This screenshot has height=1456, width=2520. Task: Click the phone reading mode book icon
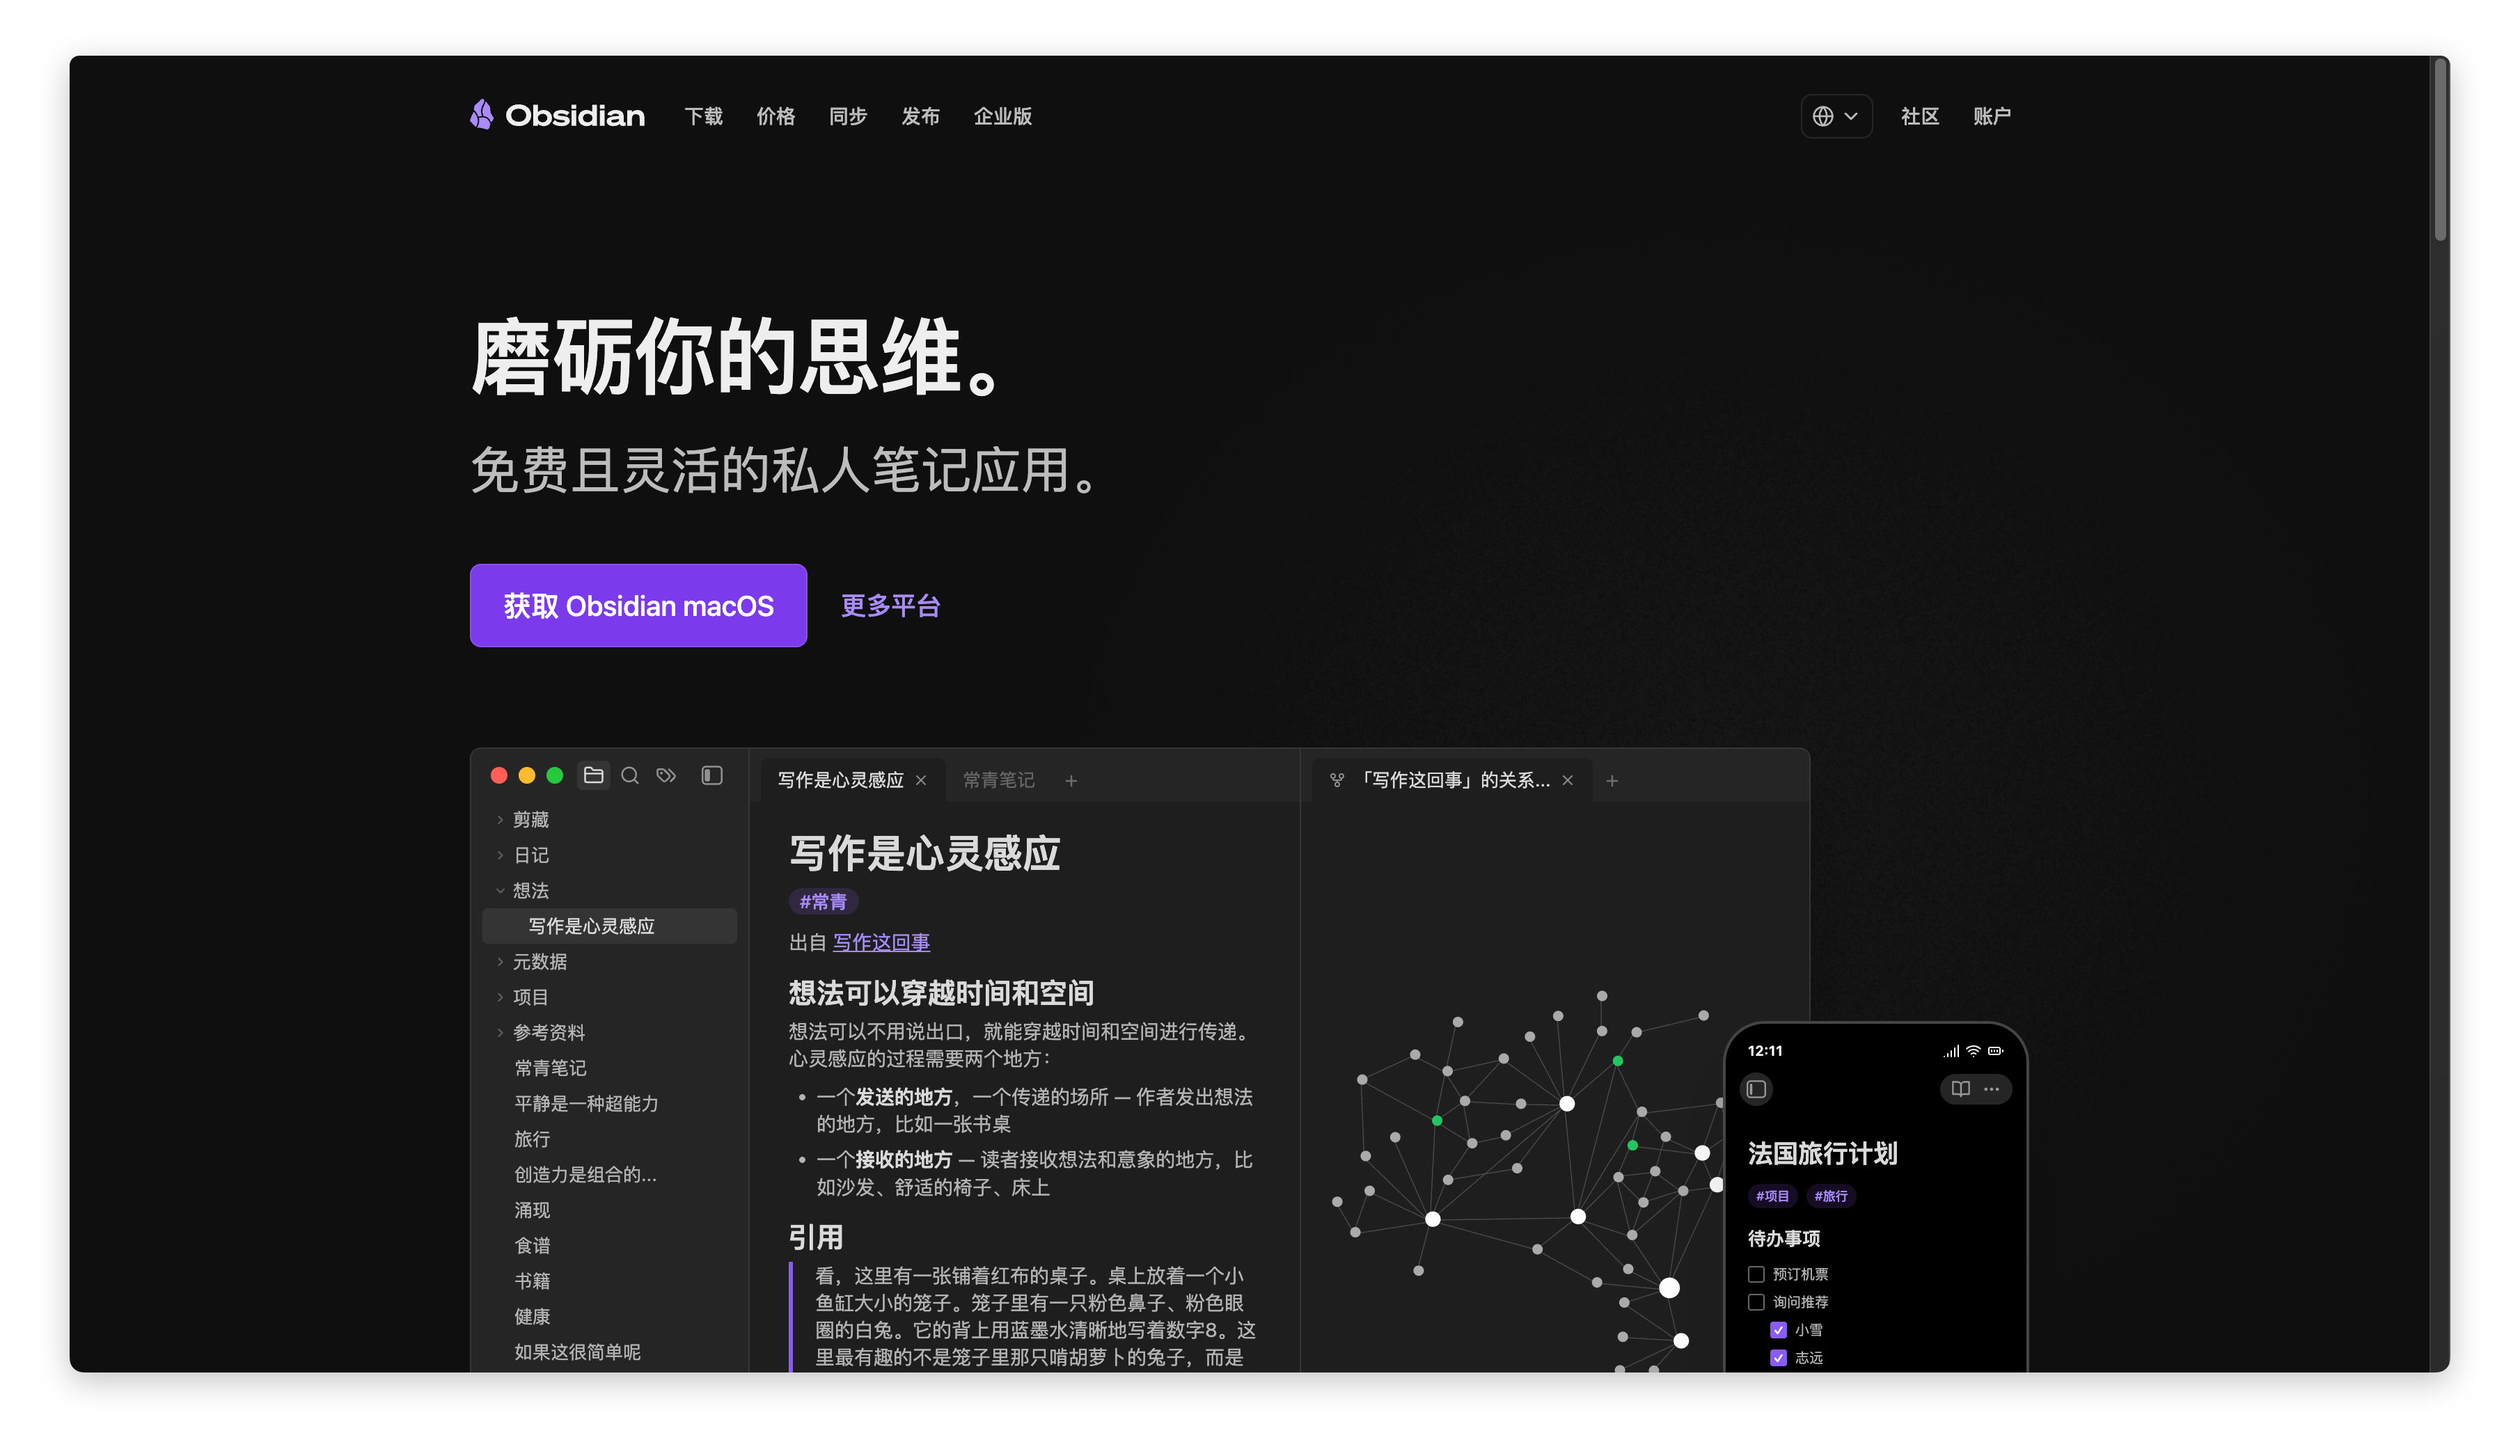(x=1961, y=1089)
